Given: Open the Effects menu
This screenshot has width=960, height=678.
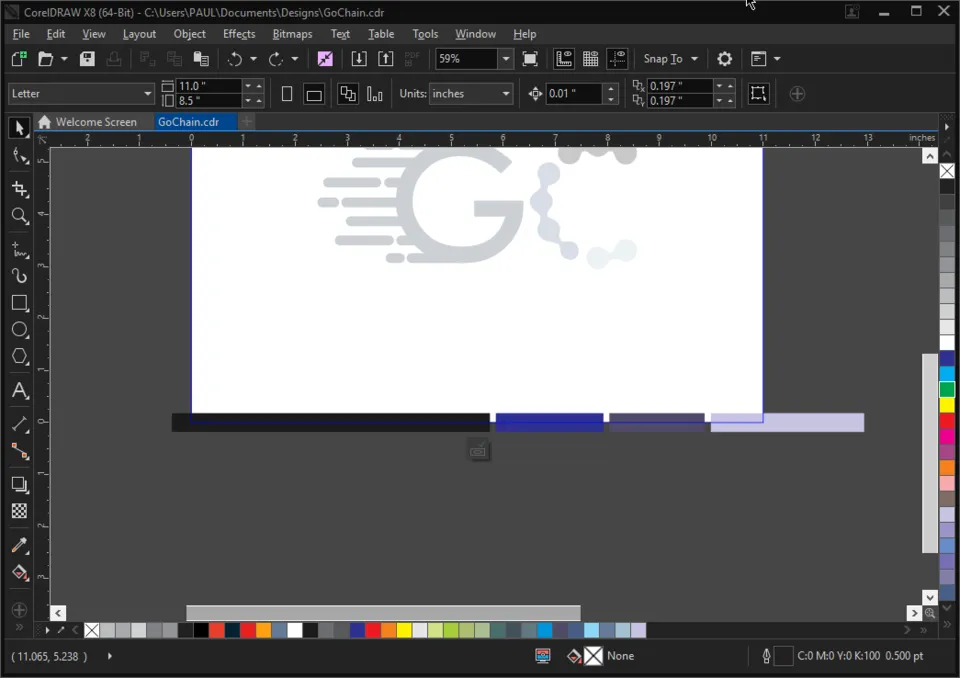Looking at the screenshot, I should coord(239,34).
